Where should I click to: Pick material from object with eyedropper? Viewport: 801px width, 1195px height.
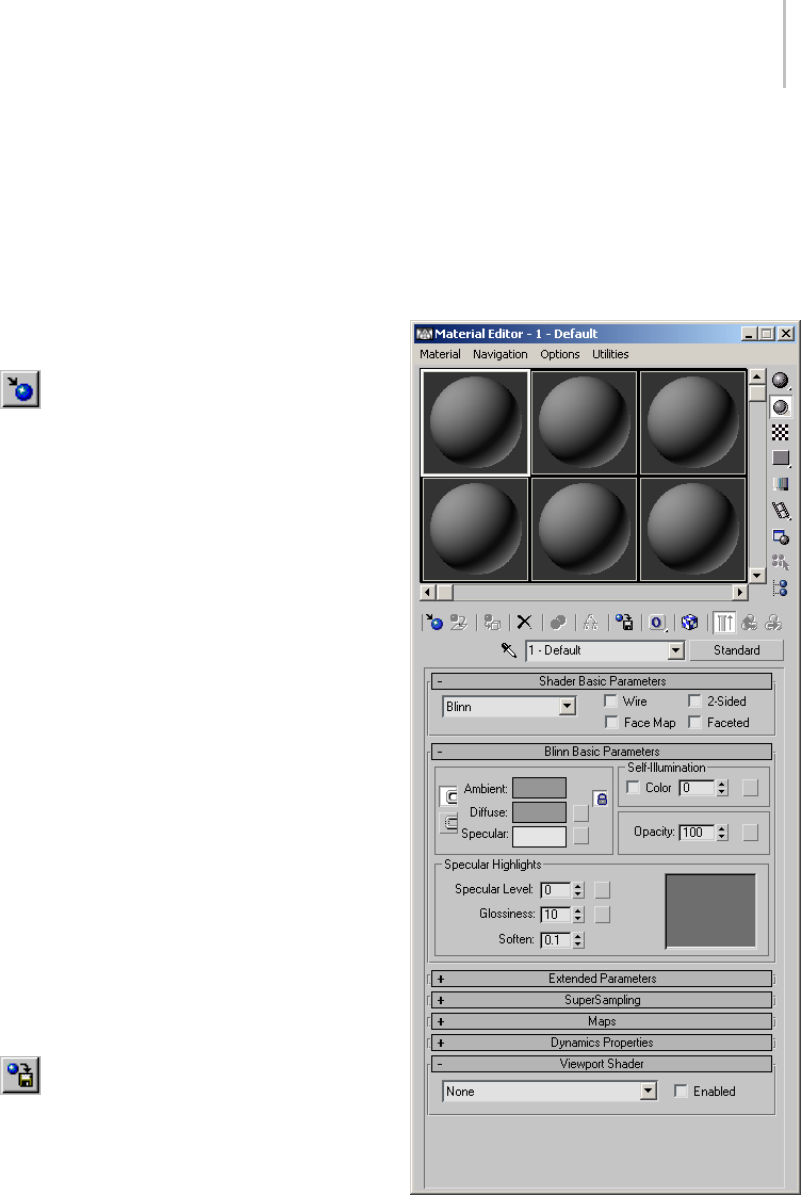tap(508, 650)
